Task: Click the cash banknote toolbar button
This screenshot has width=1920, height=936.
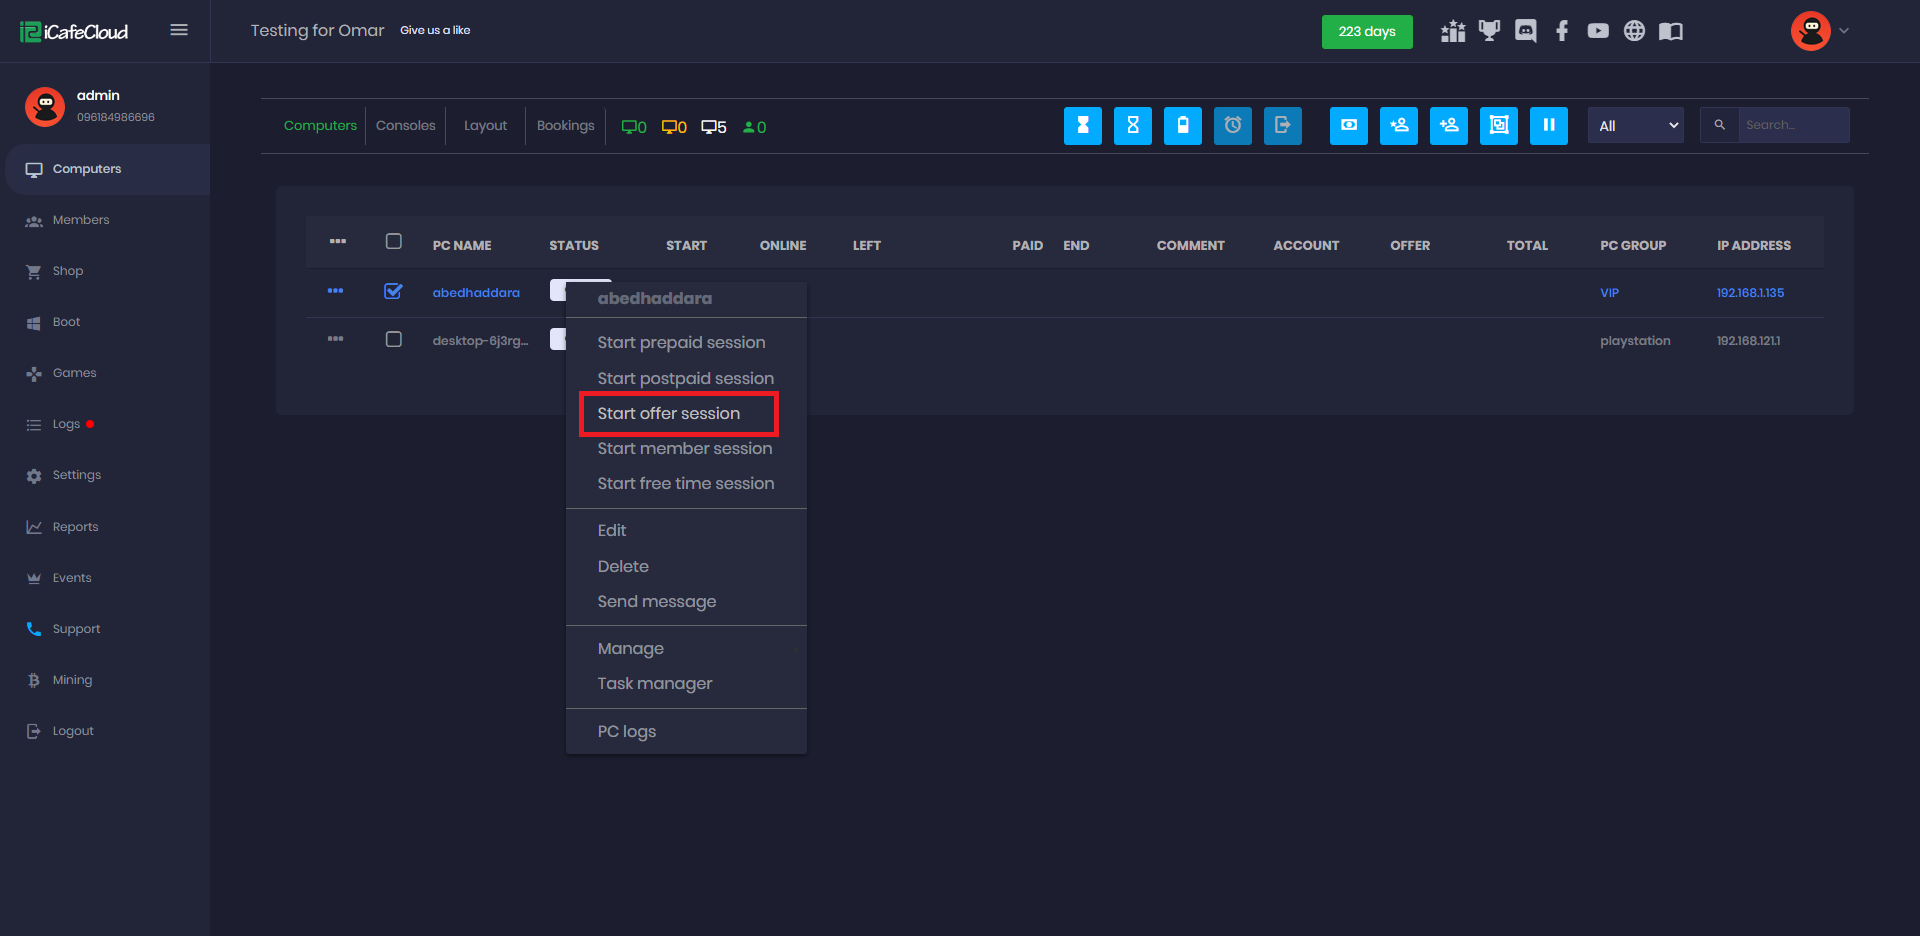Action: tap(1348, 126)
